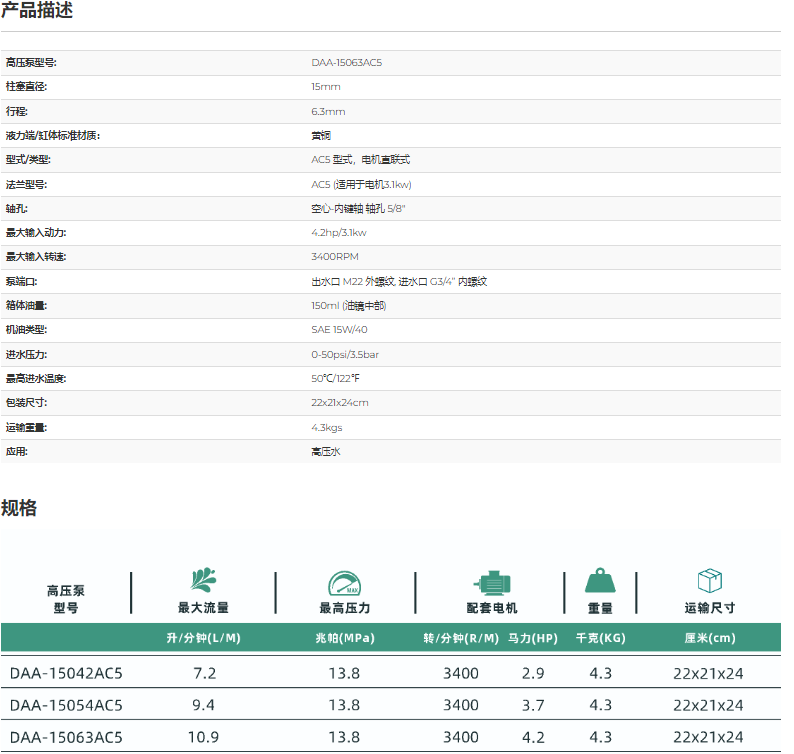794x754 pixels.
Task: Select the 规格 section heading
Action: tap(19, 508)
